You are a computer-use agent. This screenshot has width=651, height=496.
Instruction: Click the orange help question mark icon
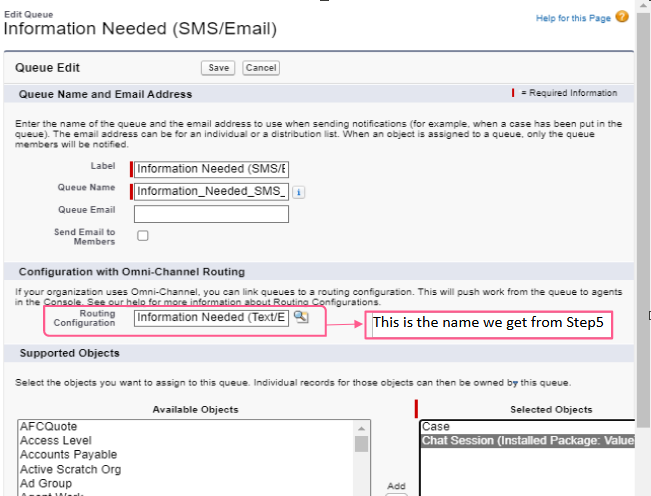point(622,17)
